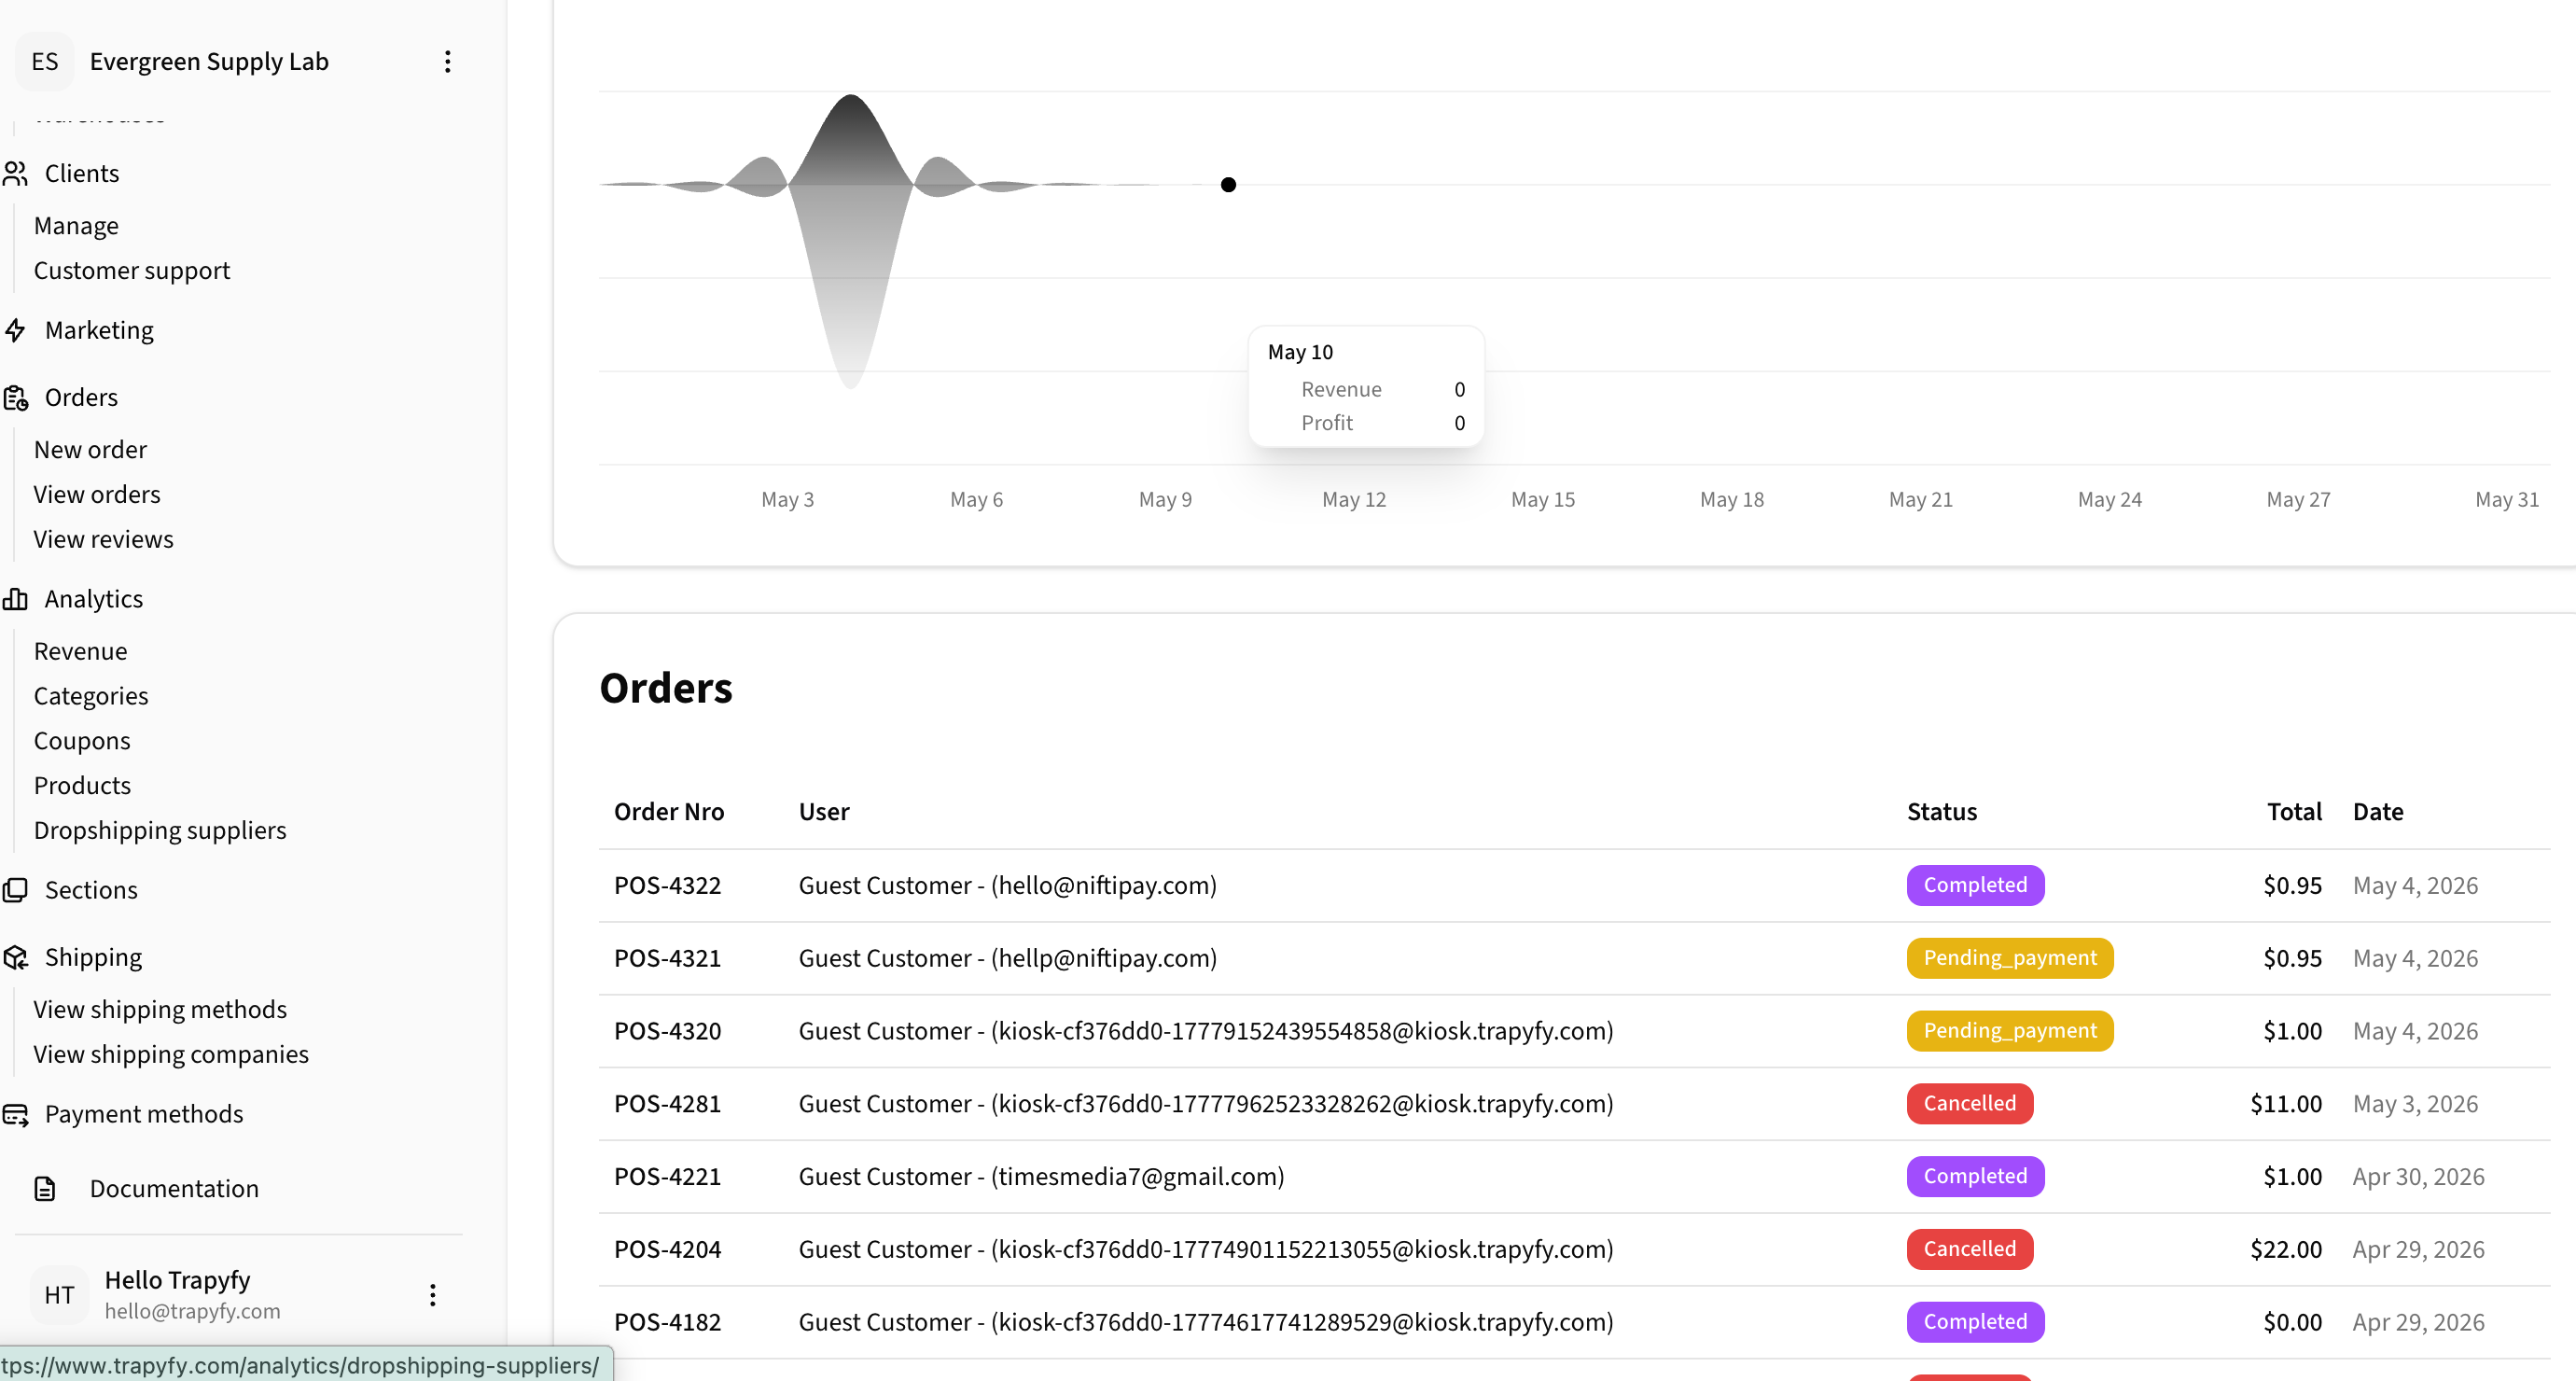Image resolution: width=2576 pixels, height=1381 pixels.
Task: Open order POS-4221
Action: [667, 1177]
